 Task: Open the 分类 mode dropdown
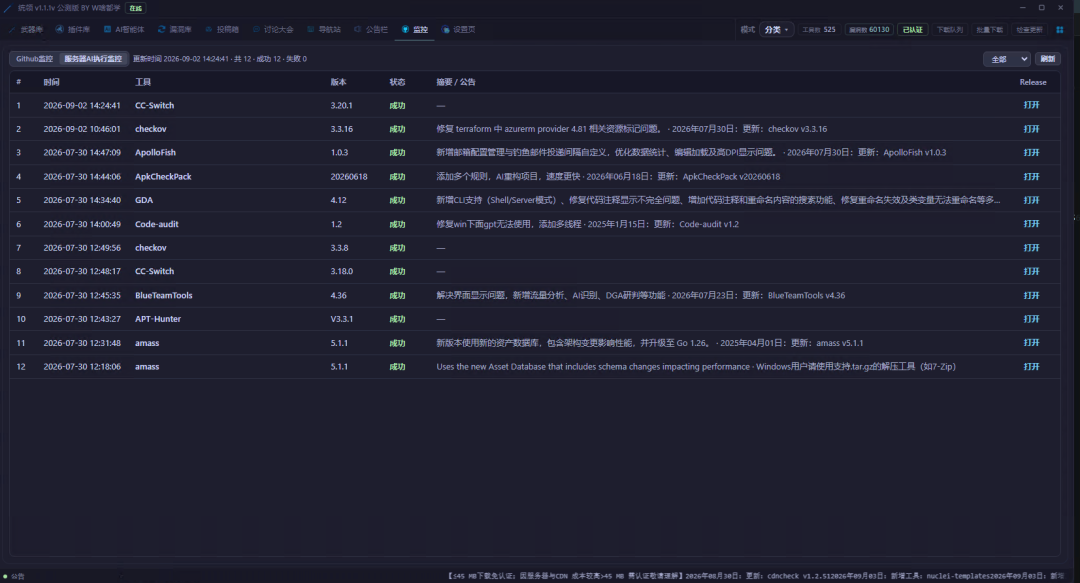click(776, 30)
